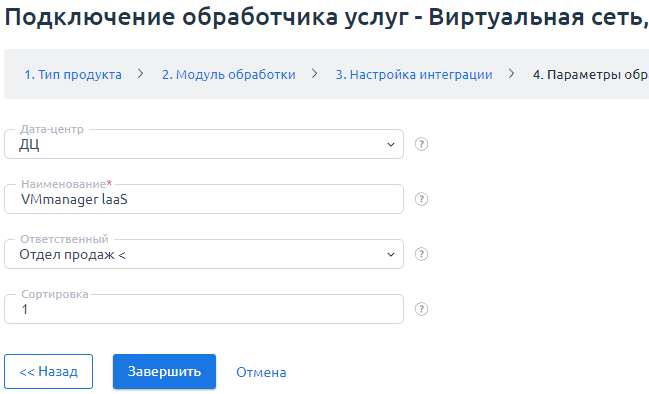Show help icon hint for Сортировка
649x394 pixels.
tap(421, 309)
